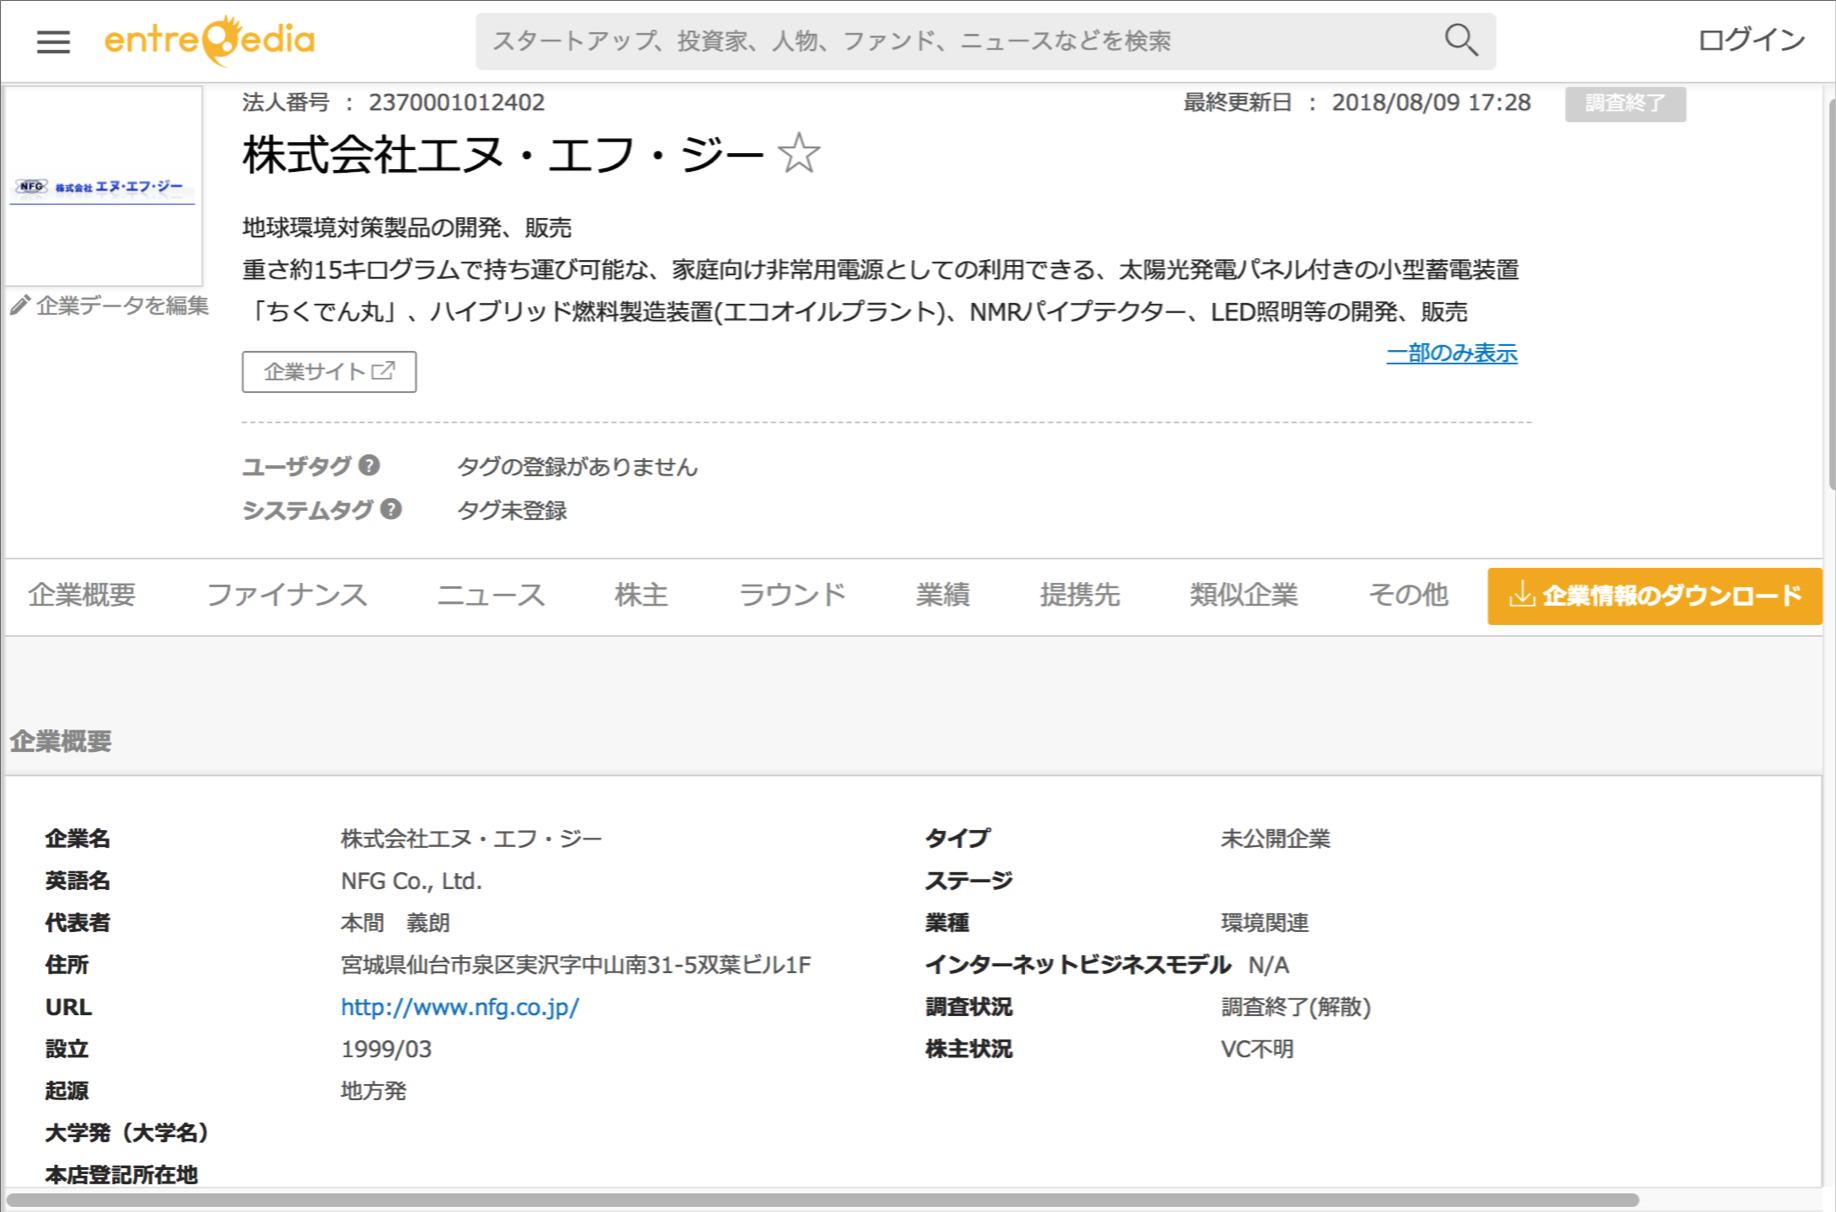Expand the その他 menu tab

[1407, 595]
